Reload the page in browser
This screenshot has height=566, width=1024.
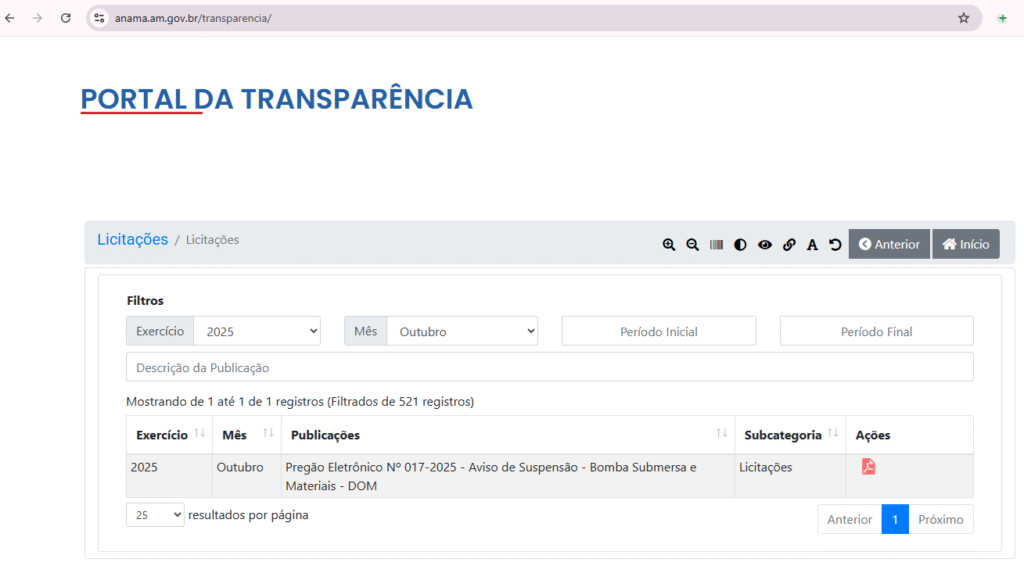pyautogui.click(x=66, y=18)
